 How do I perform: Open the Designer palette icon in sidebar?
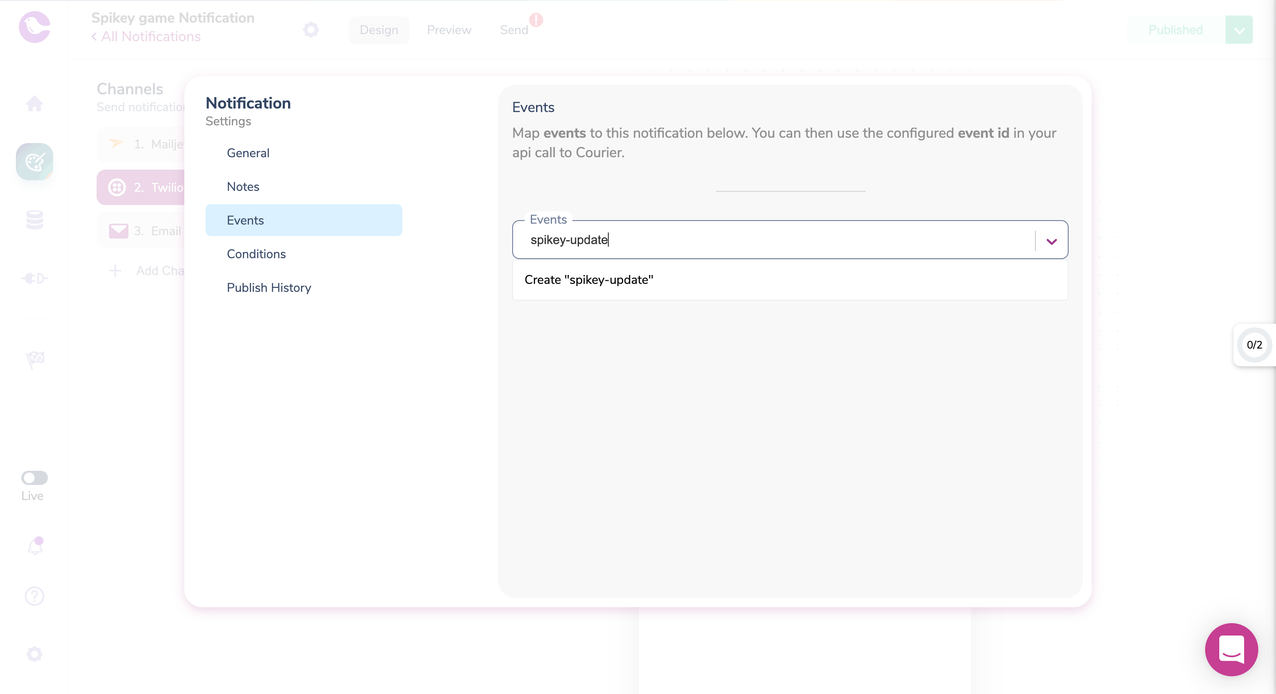[34, 162]
